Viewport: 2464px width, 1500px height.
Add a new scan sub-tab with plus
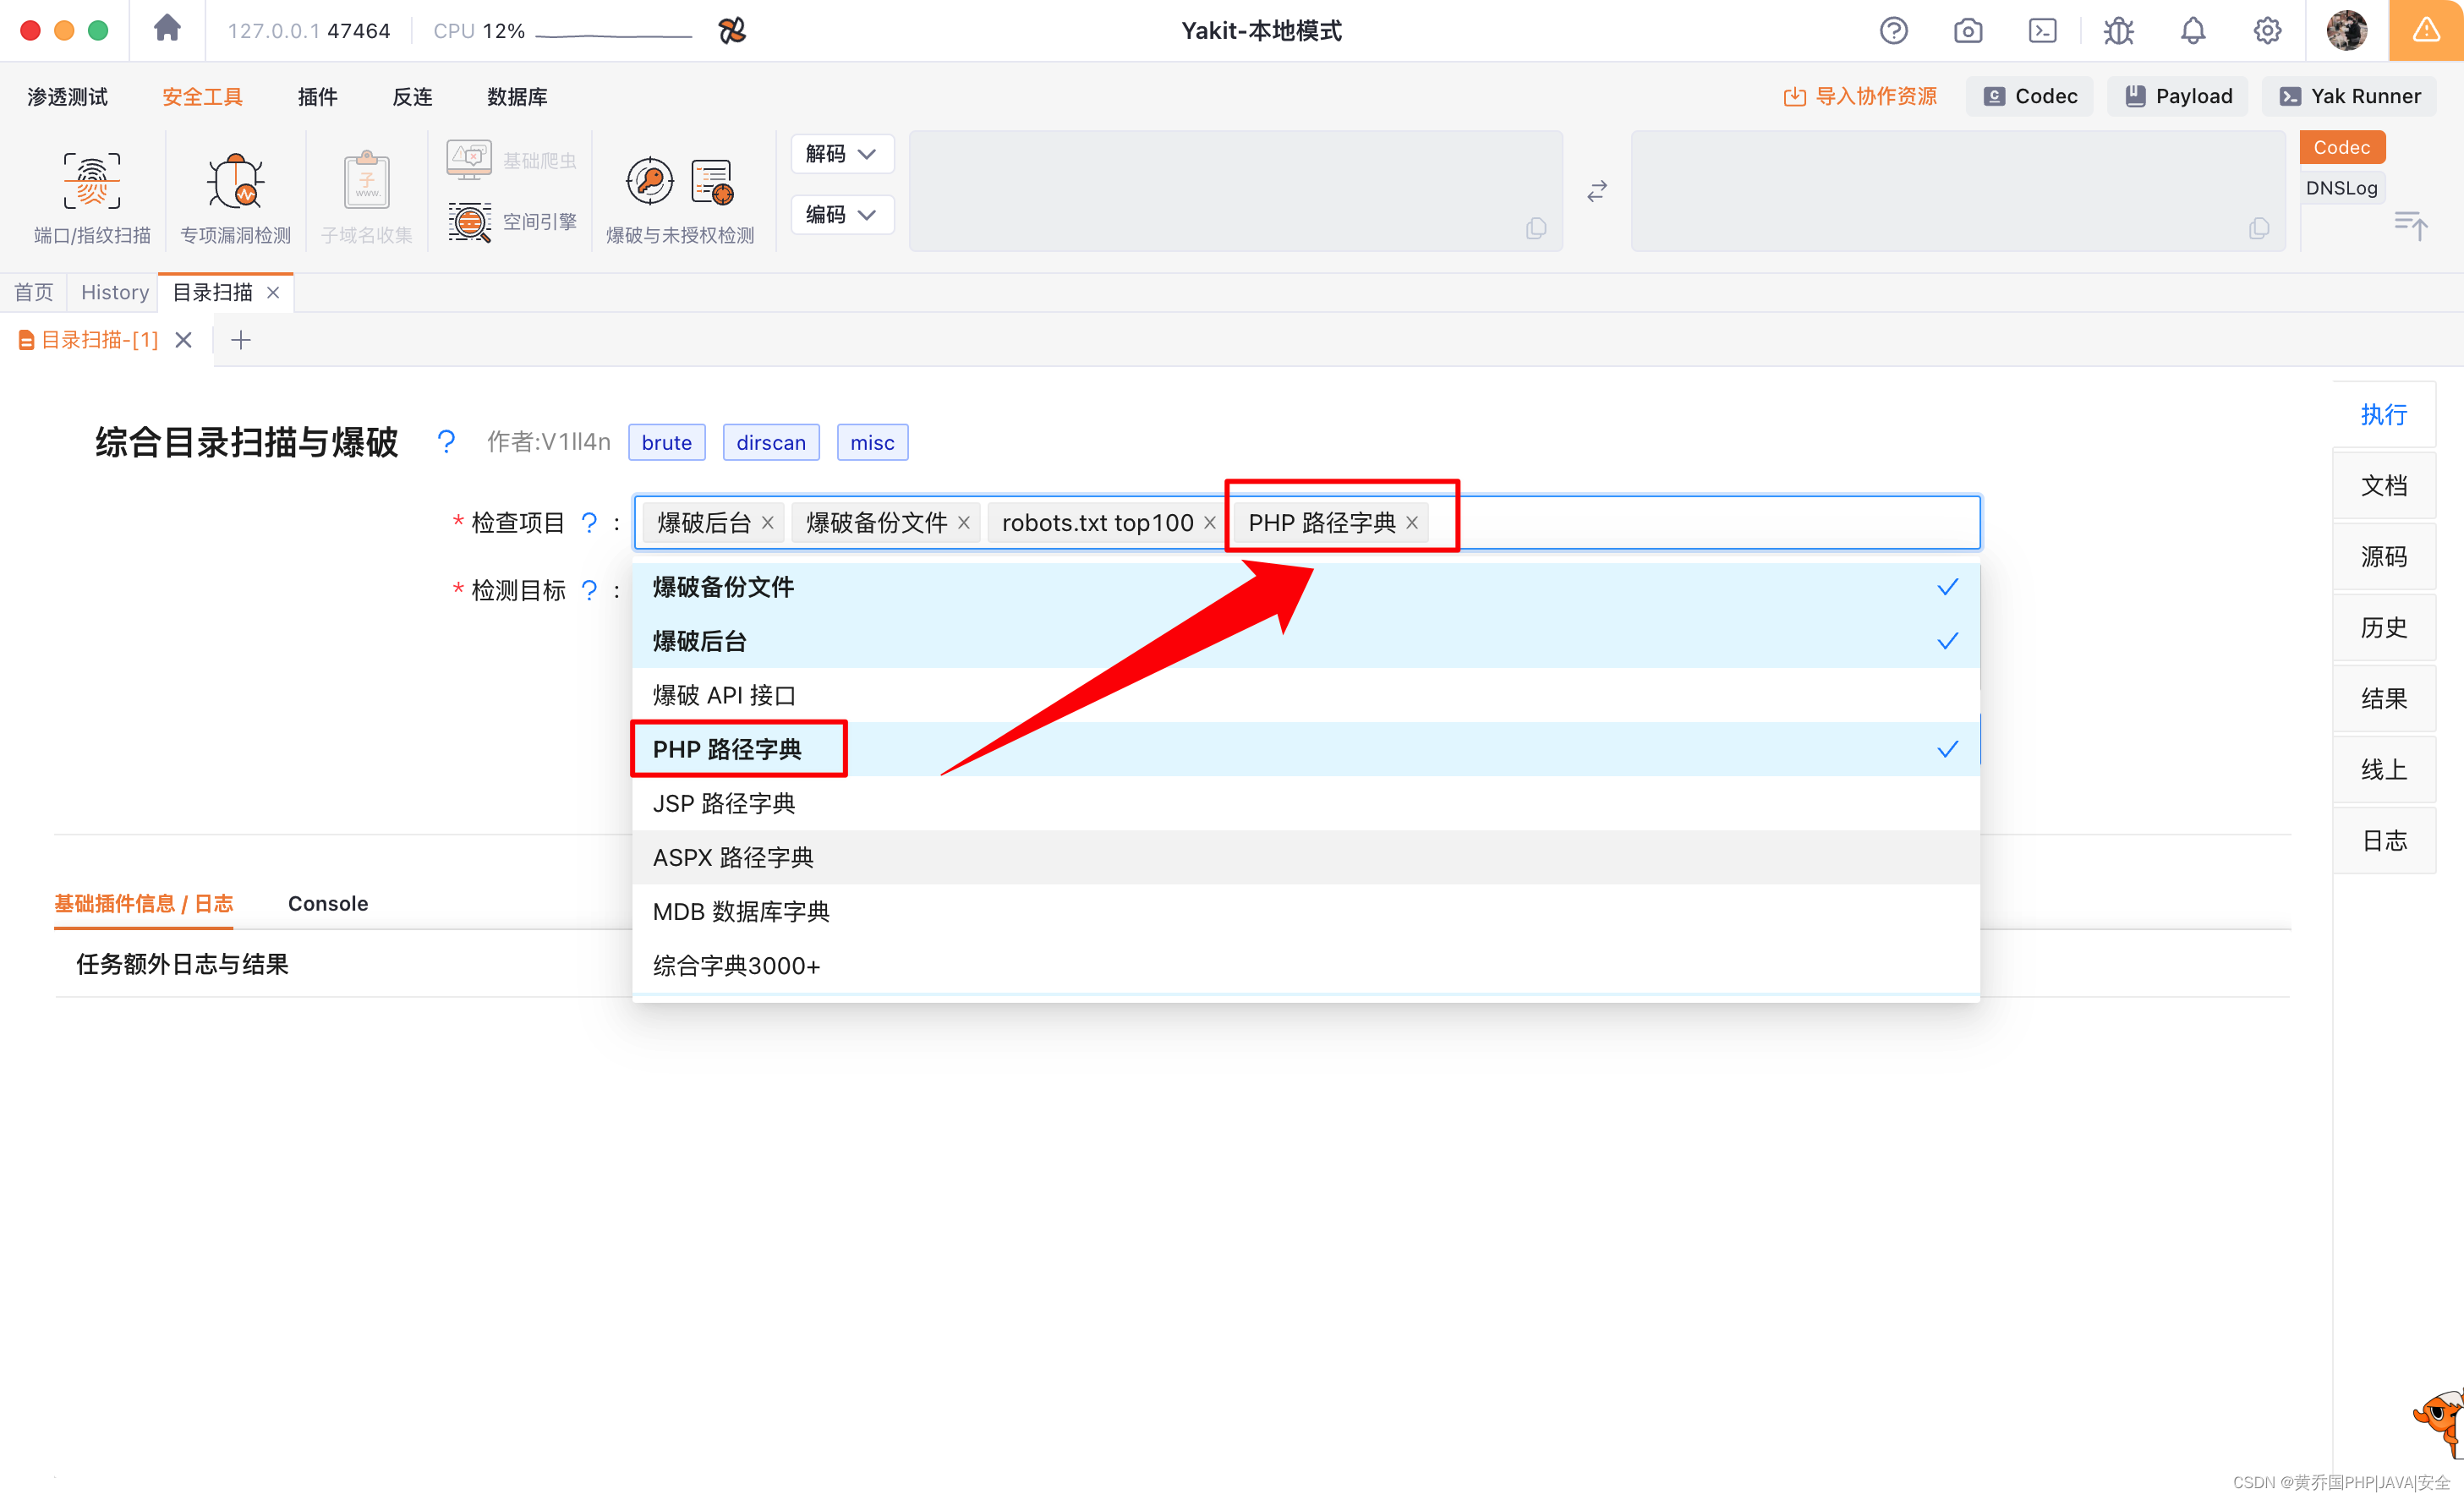pyautogui.click(x=240, y=340)
